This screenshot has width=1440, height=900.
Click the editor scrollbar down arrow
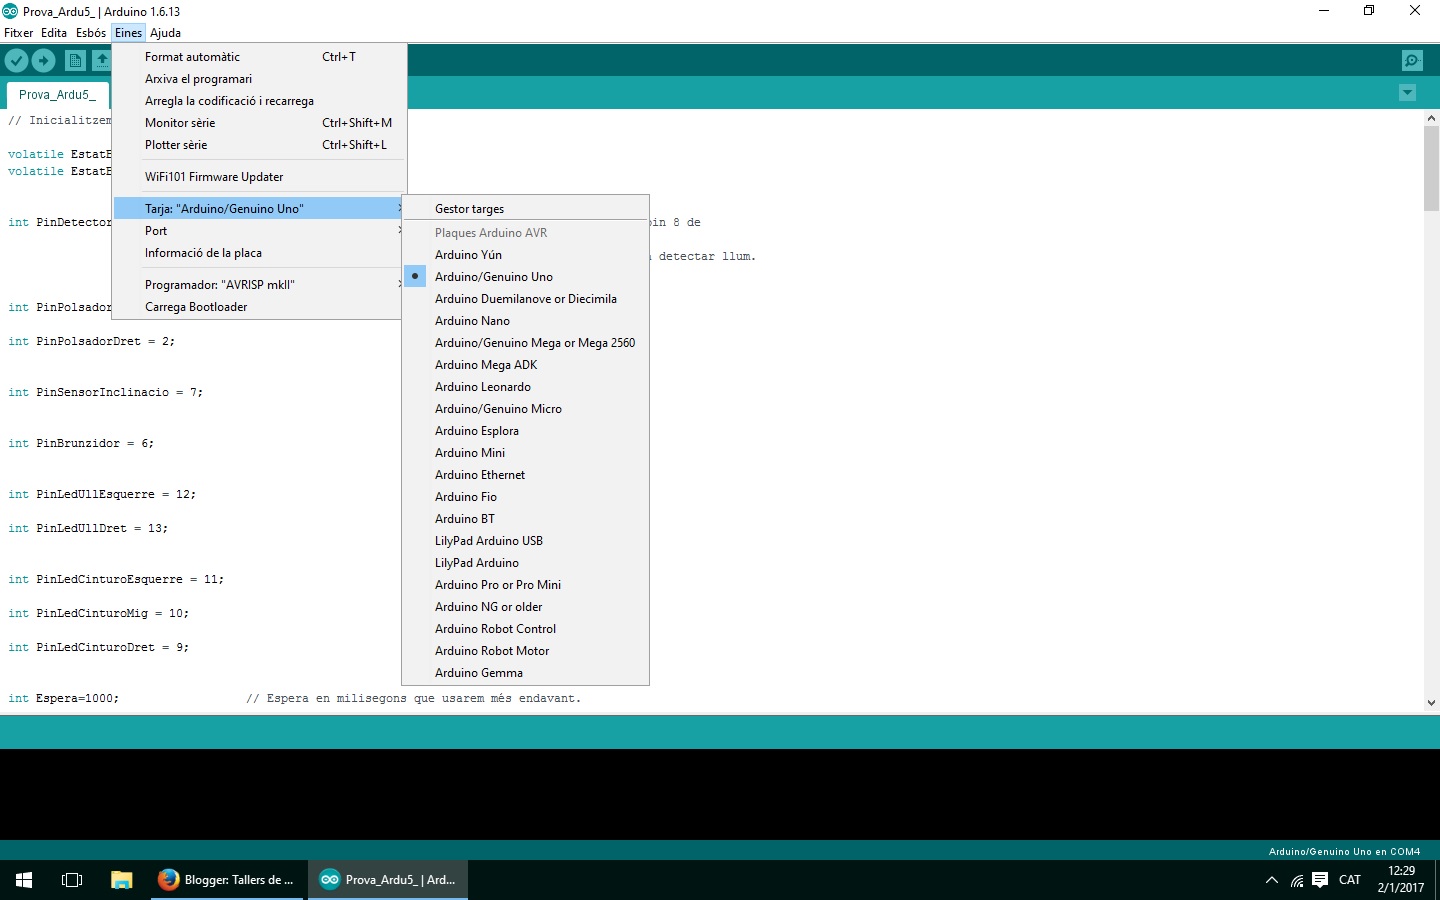tap(1431, 703)
